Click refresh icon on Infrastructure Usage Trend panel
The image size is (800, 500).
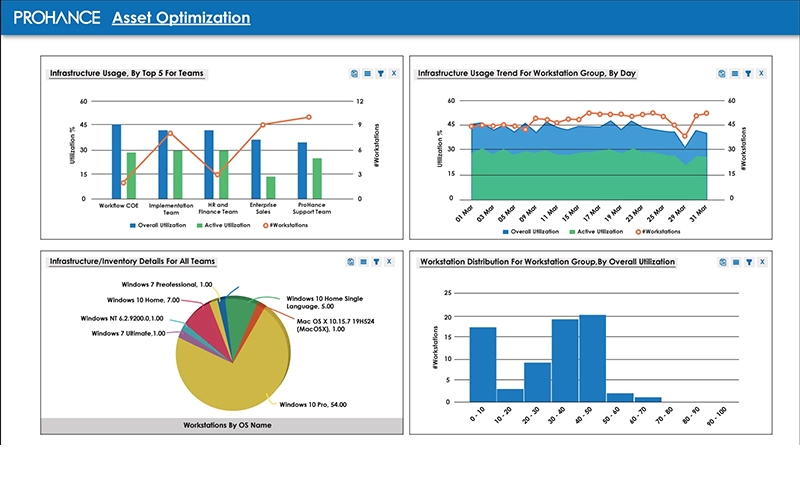(x=721, y=73)
